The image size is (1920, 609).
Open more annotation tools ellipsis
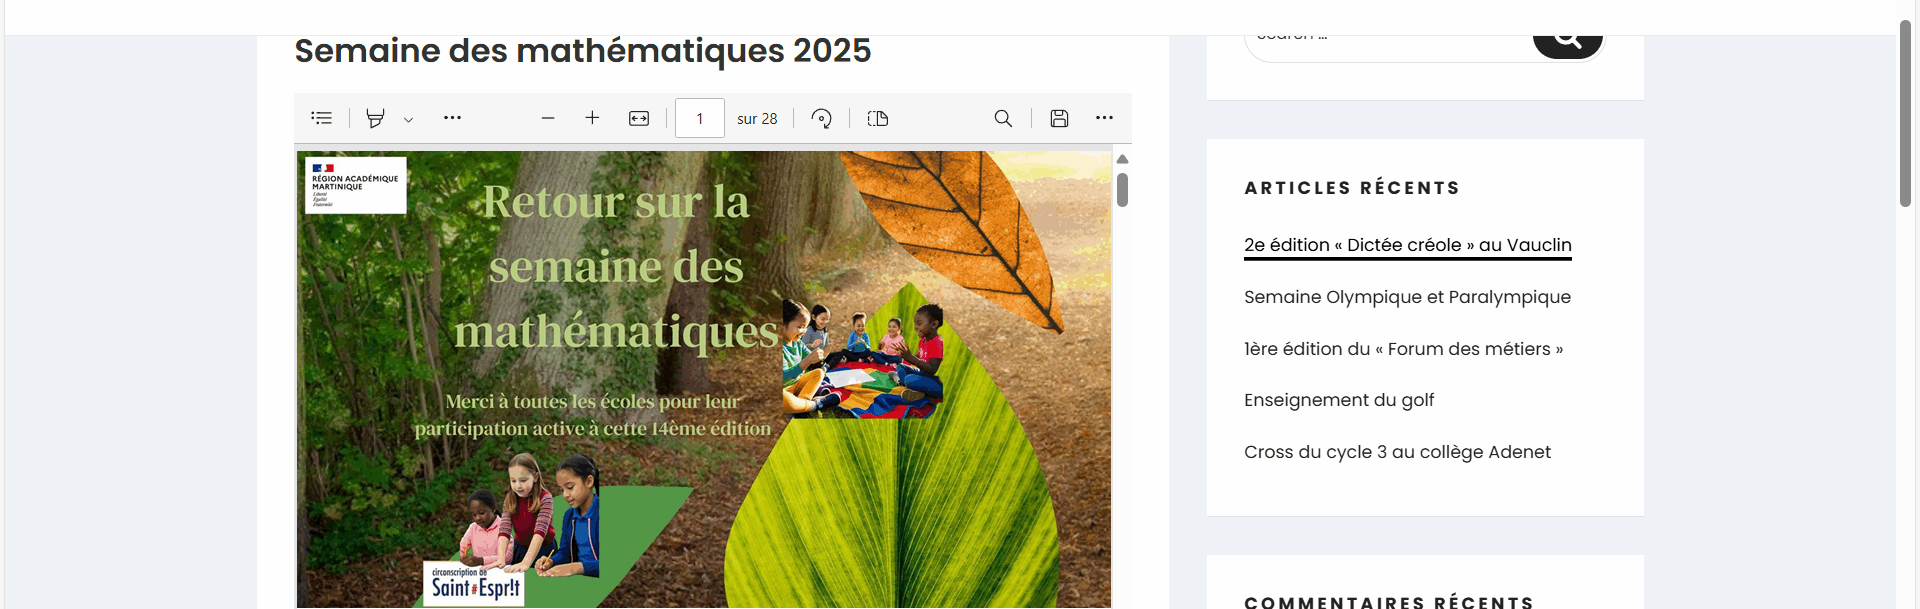pos(453,118)
